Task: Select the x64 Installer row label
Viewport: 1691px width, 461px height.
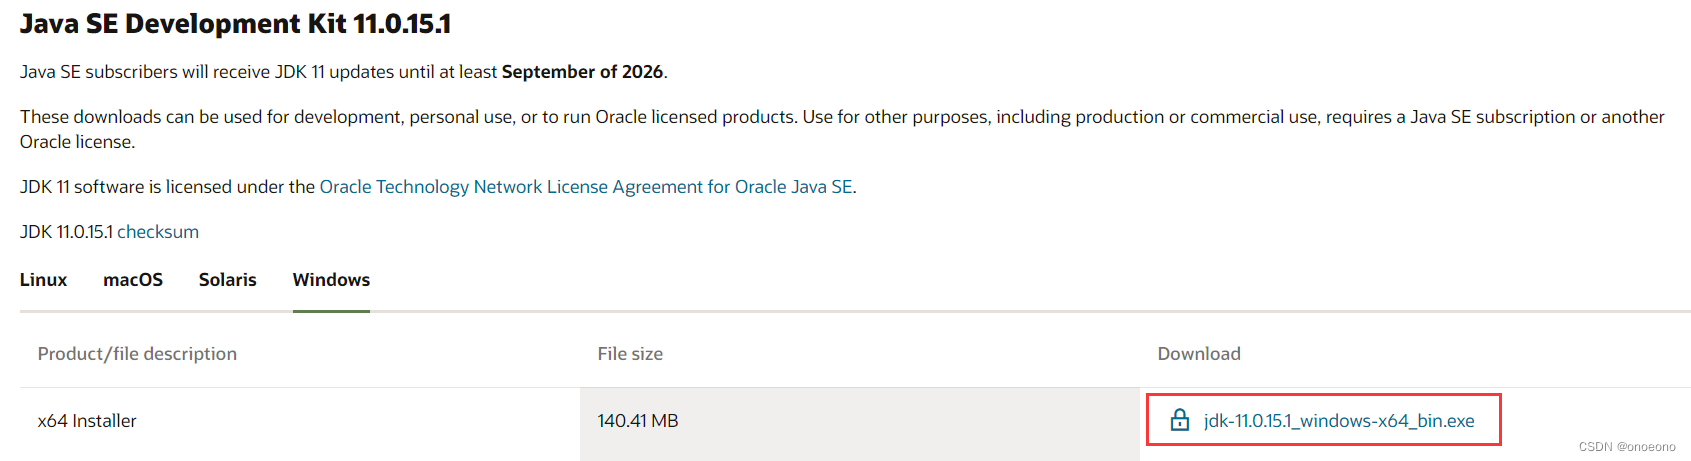Action: click(x=87, y=421)
